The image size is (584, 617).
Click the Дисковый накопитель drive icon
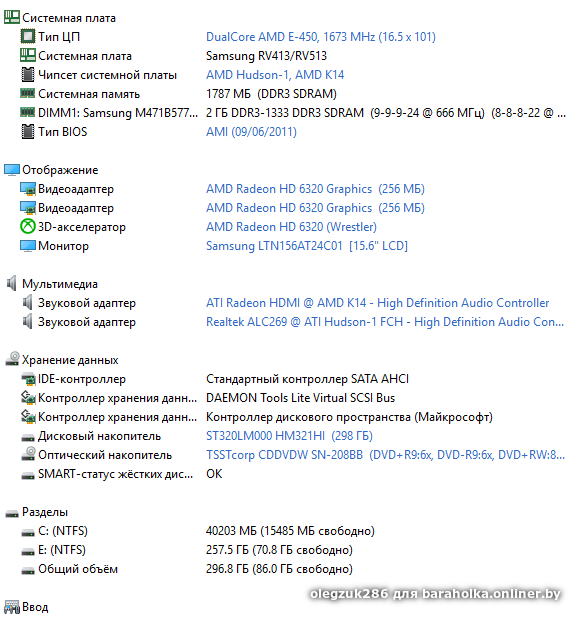[x=28, y=437]
